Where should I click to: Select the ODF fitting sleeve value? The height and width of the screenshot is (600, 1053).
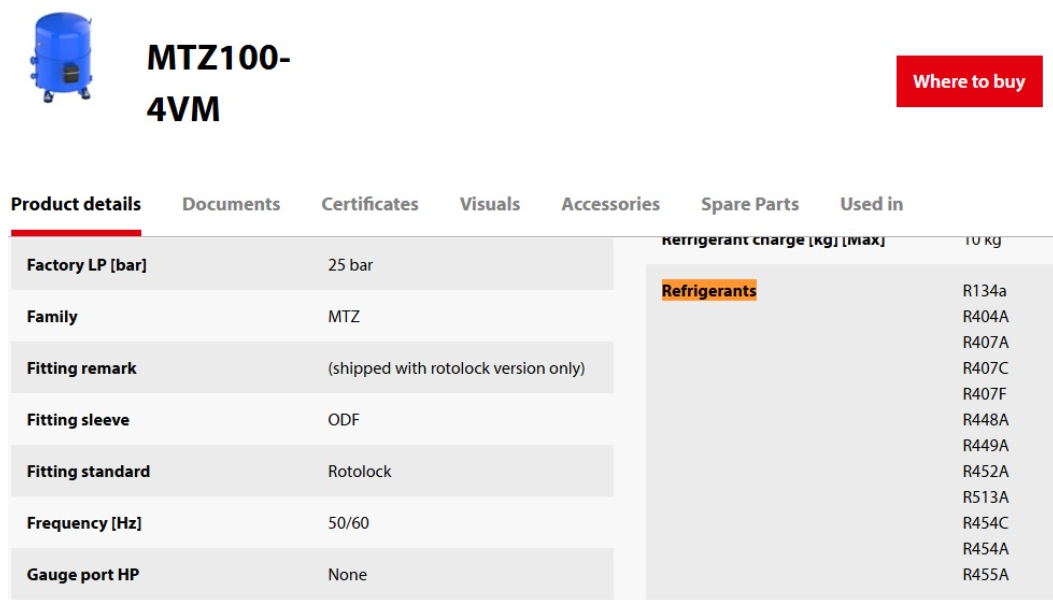point(343,420)
